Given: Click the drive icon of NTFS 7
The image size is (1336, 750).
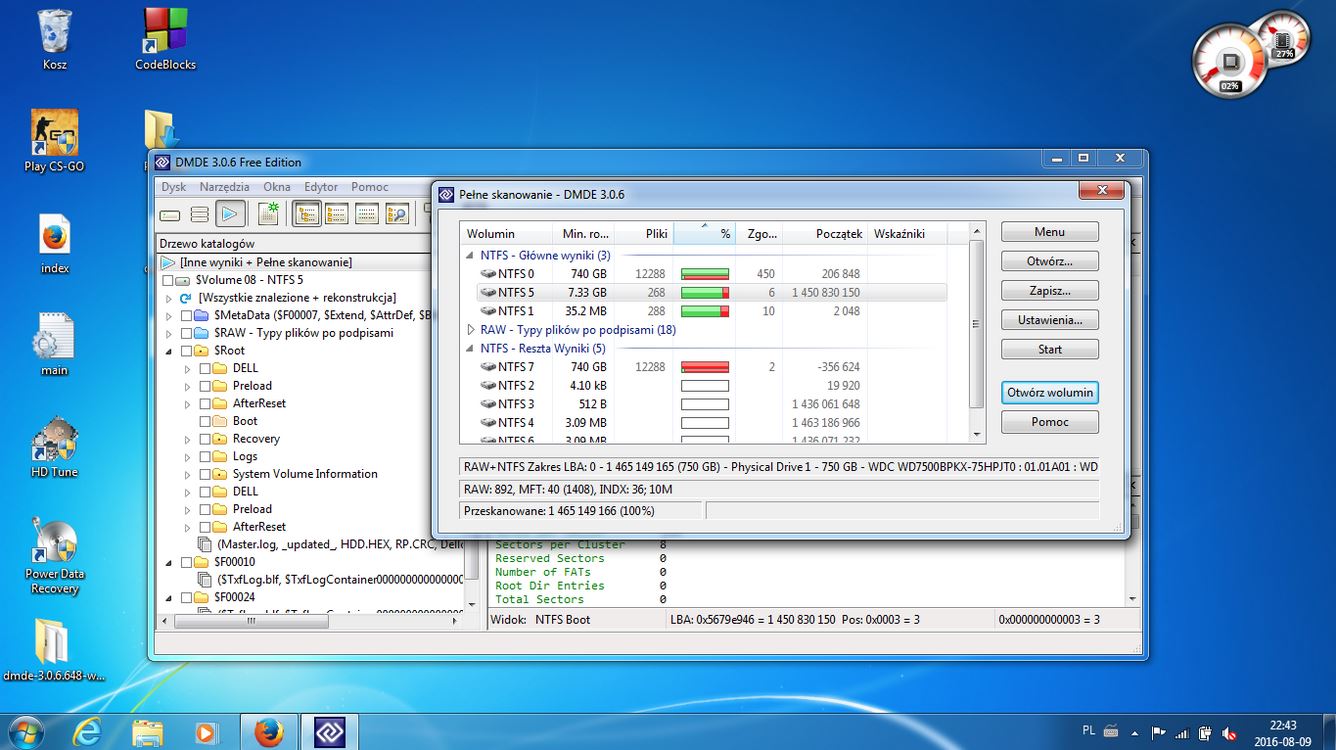Looking at the screenshot, I should tap(488, 367).
